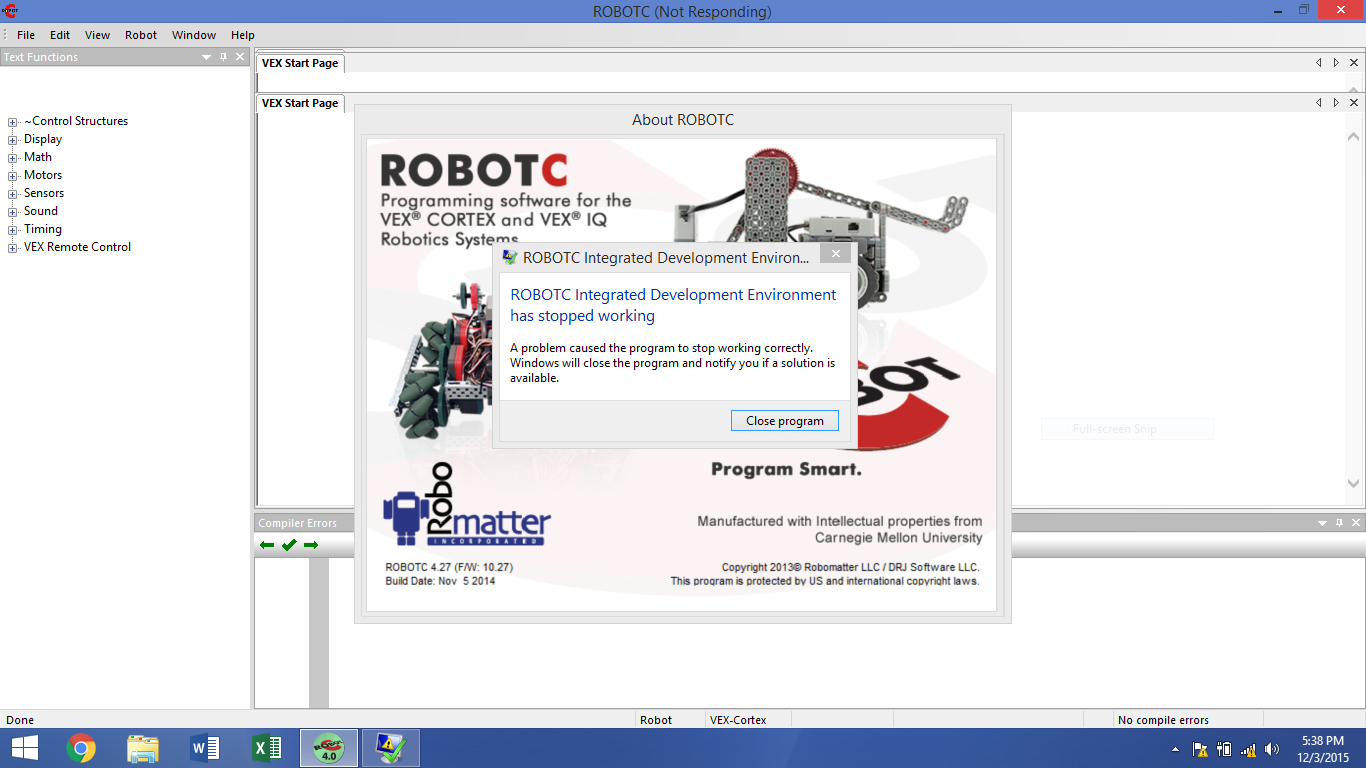The height and width of the screenshot is (768, 1366).
Task: Expand the Sound tree node
Action: point(13,212)
